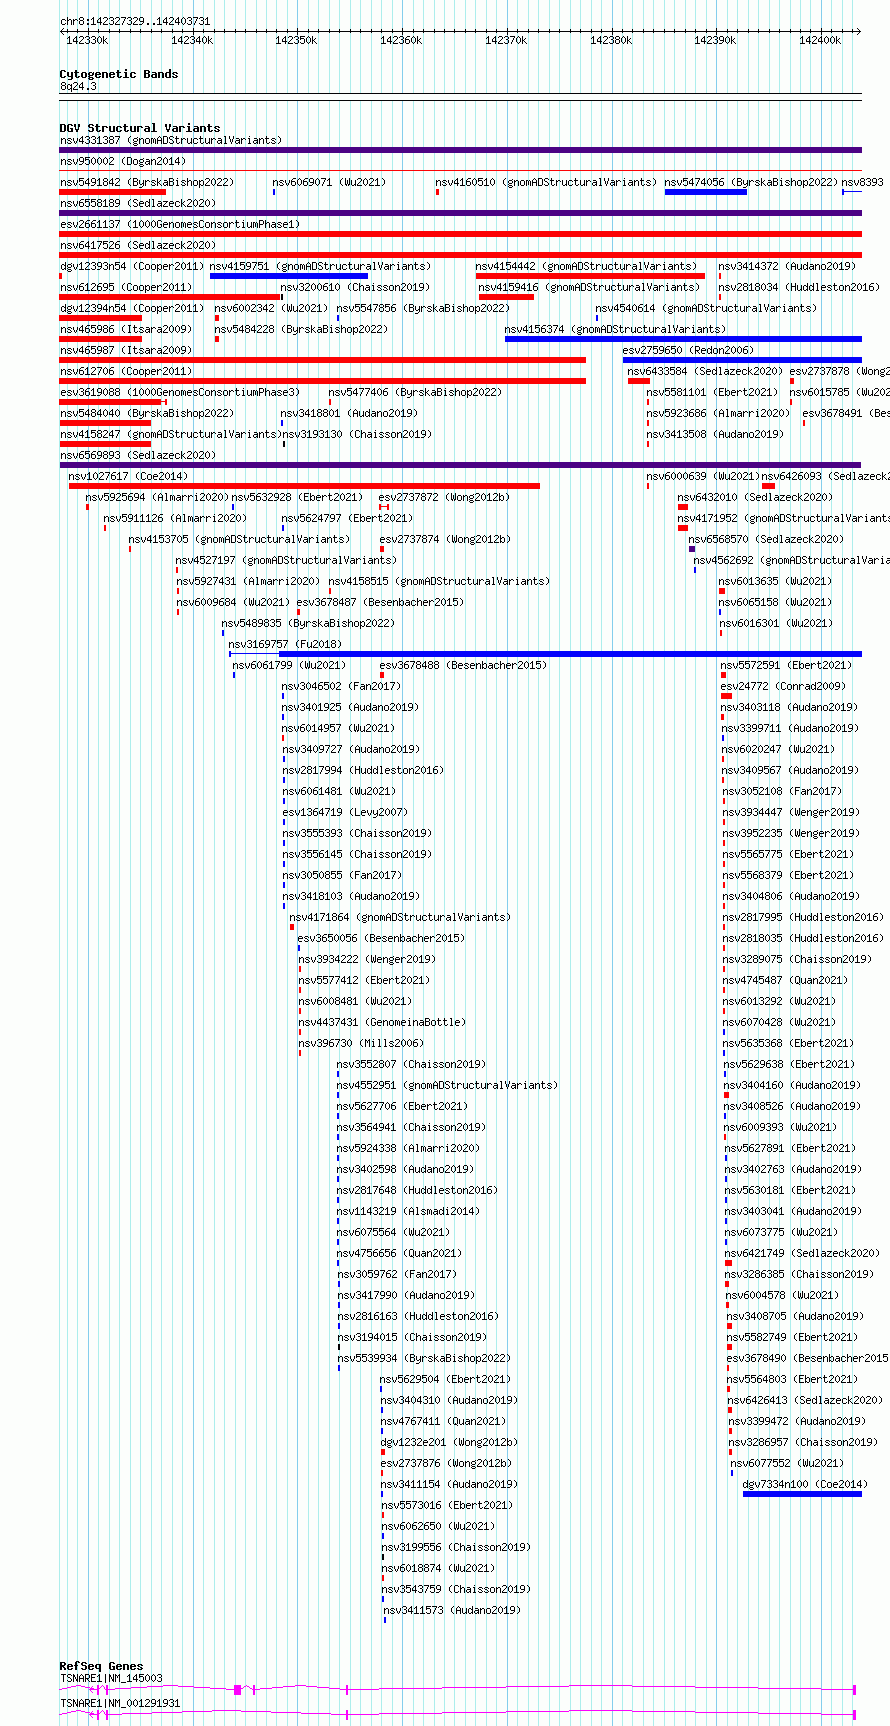Open nsv4171864 (gnomADStructuralVariants) label
The image size is (890, 1726).
point(400,917)
